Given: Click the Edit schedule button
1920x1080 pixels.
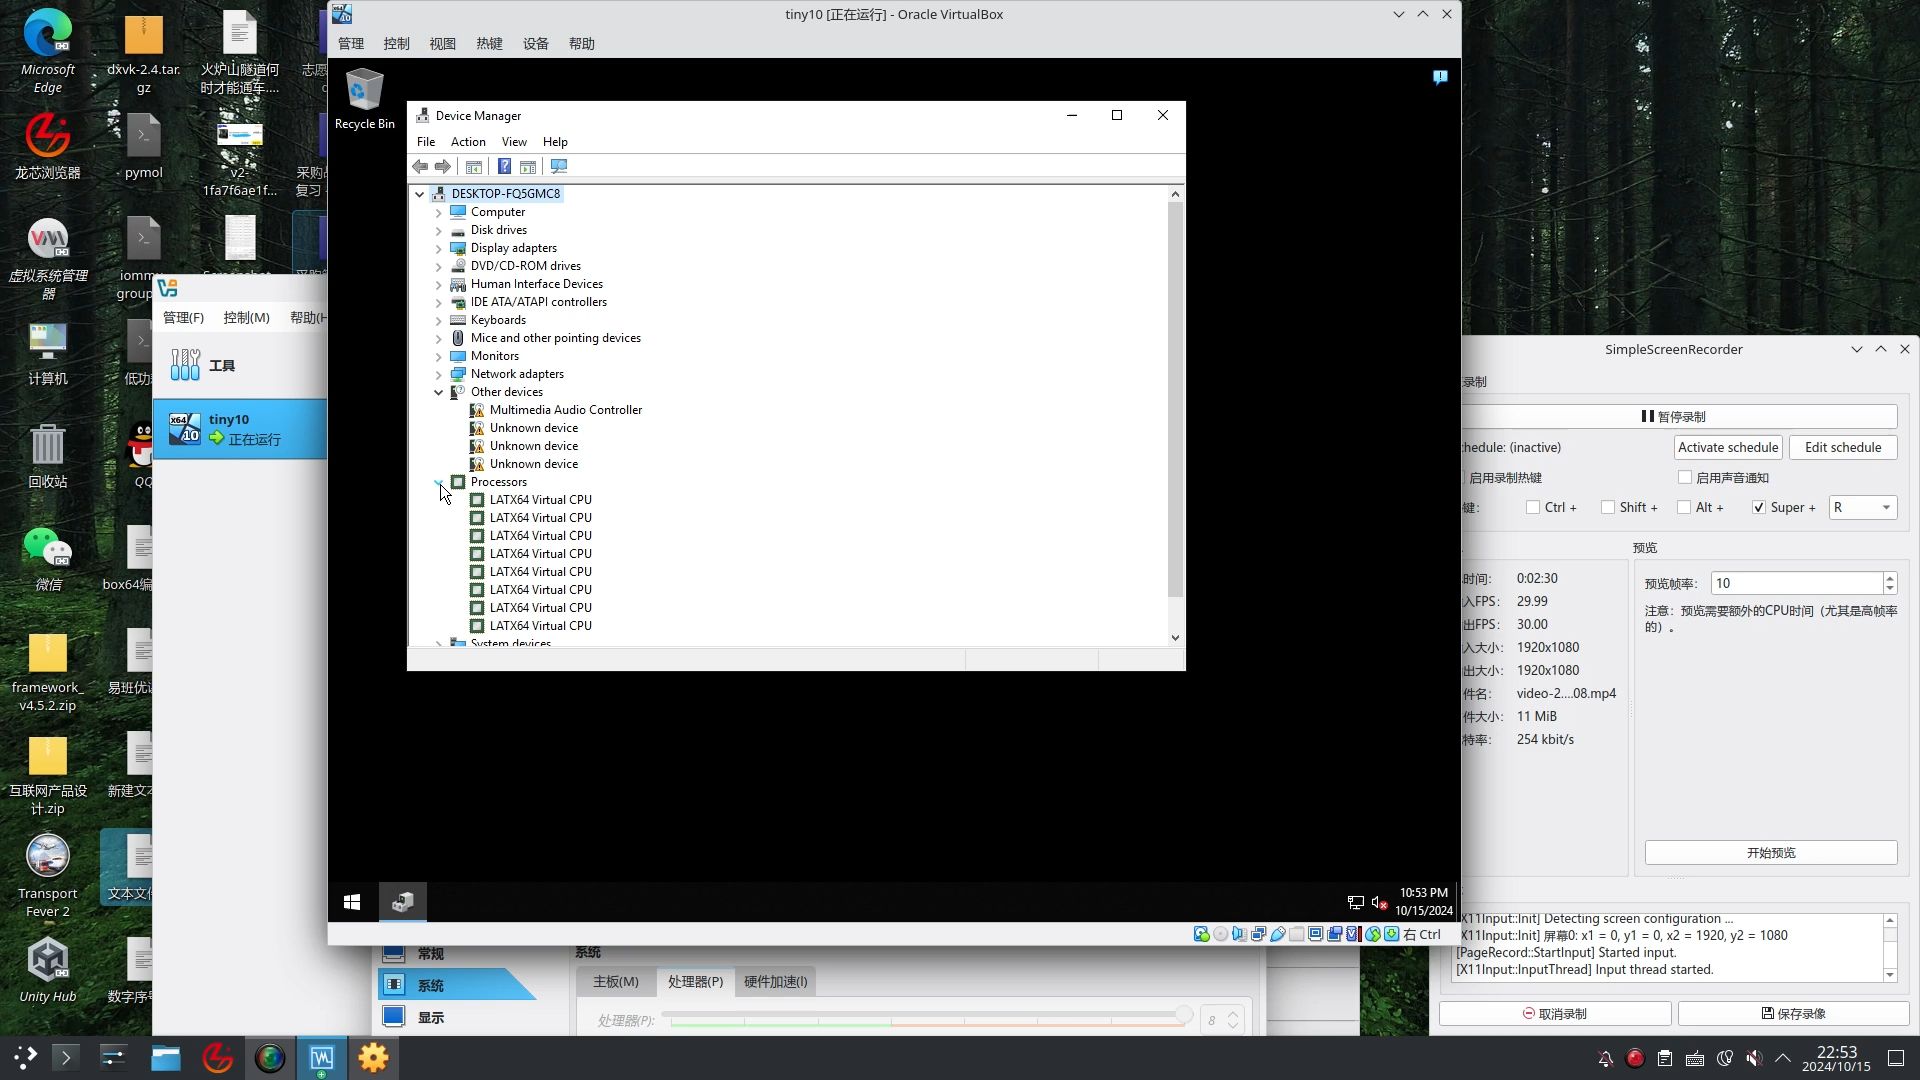Looking at the screenshot, I should click(1843, 448).
